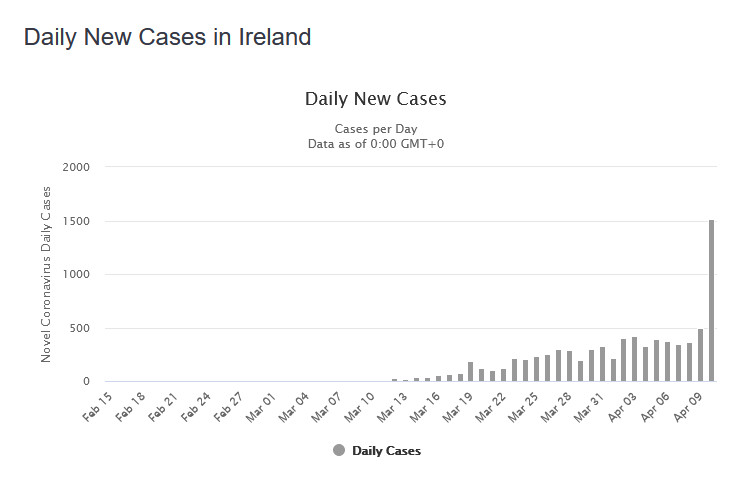748x495 pixels.
Task: Select the 500 y-axis tick label
Action: click(80, 328)
